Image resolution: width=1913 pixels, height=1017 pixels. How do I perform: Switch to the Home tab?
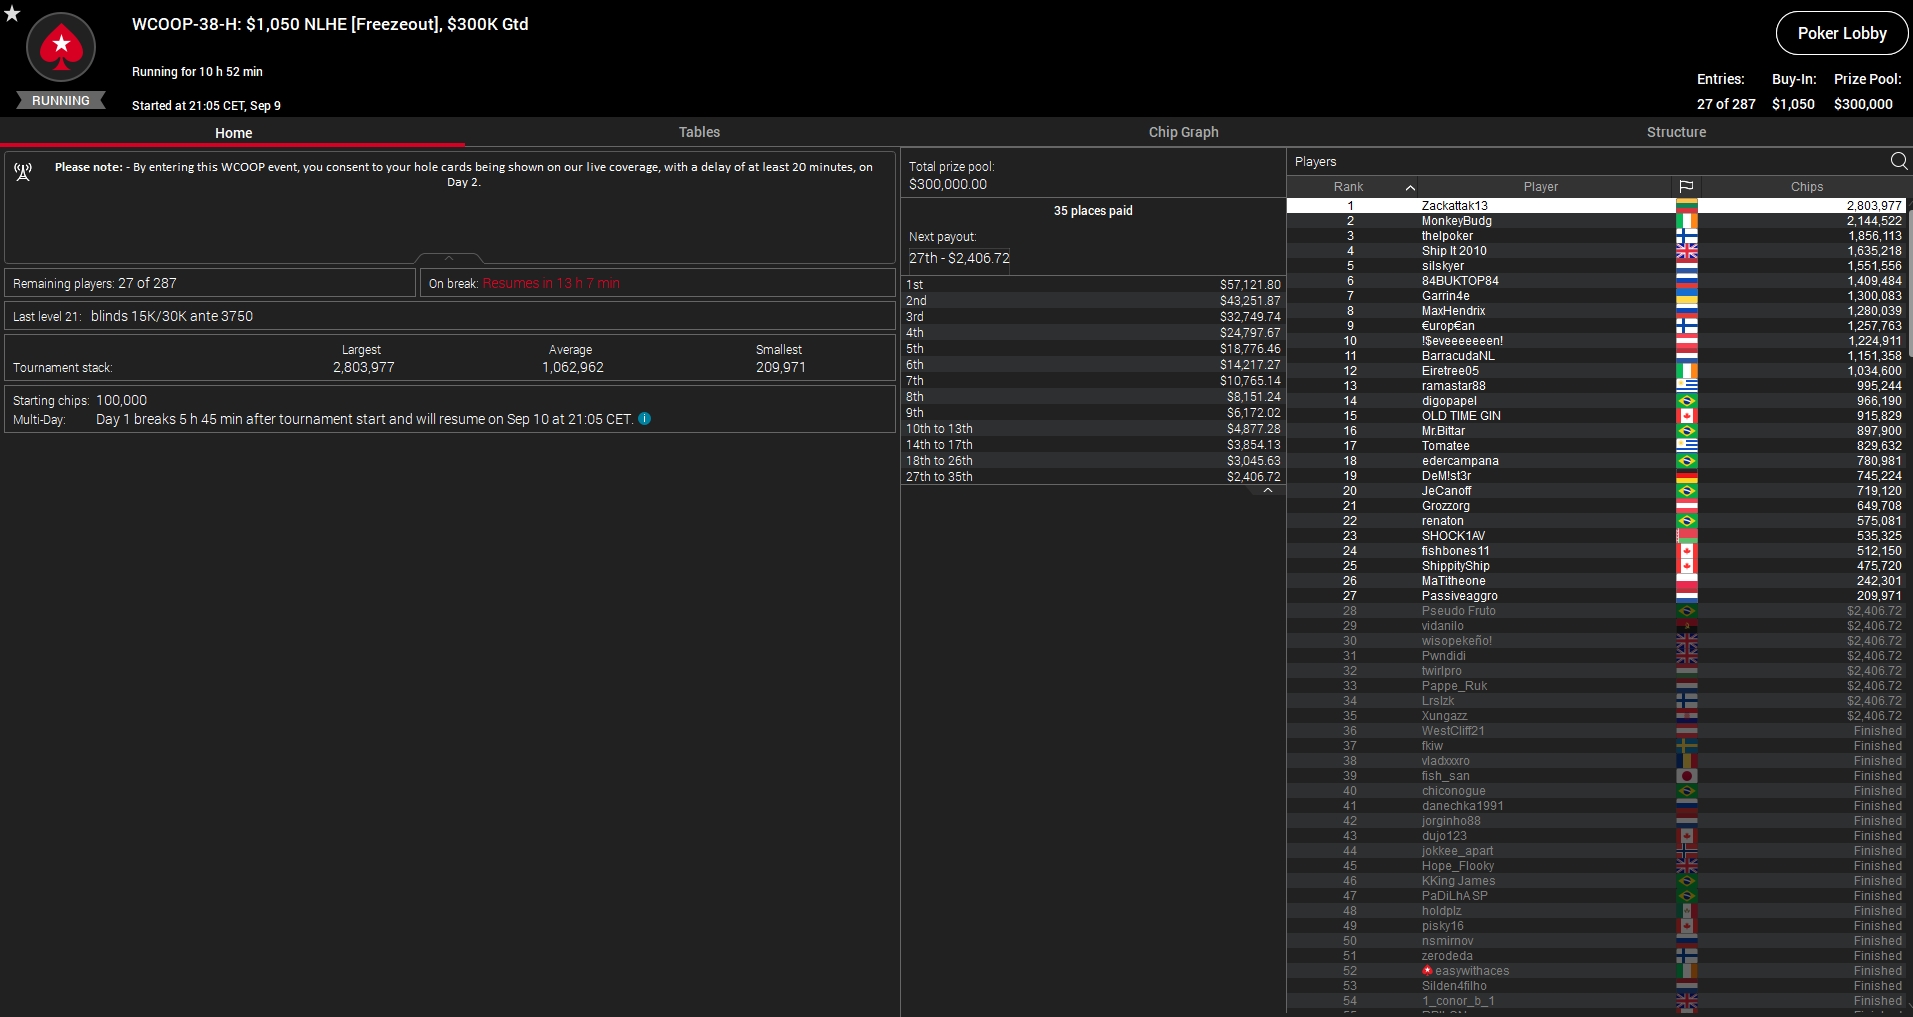coord(233,132)
